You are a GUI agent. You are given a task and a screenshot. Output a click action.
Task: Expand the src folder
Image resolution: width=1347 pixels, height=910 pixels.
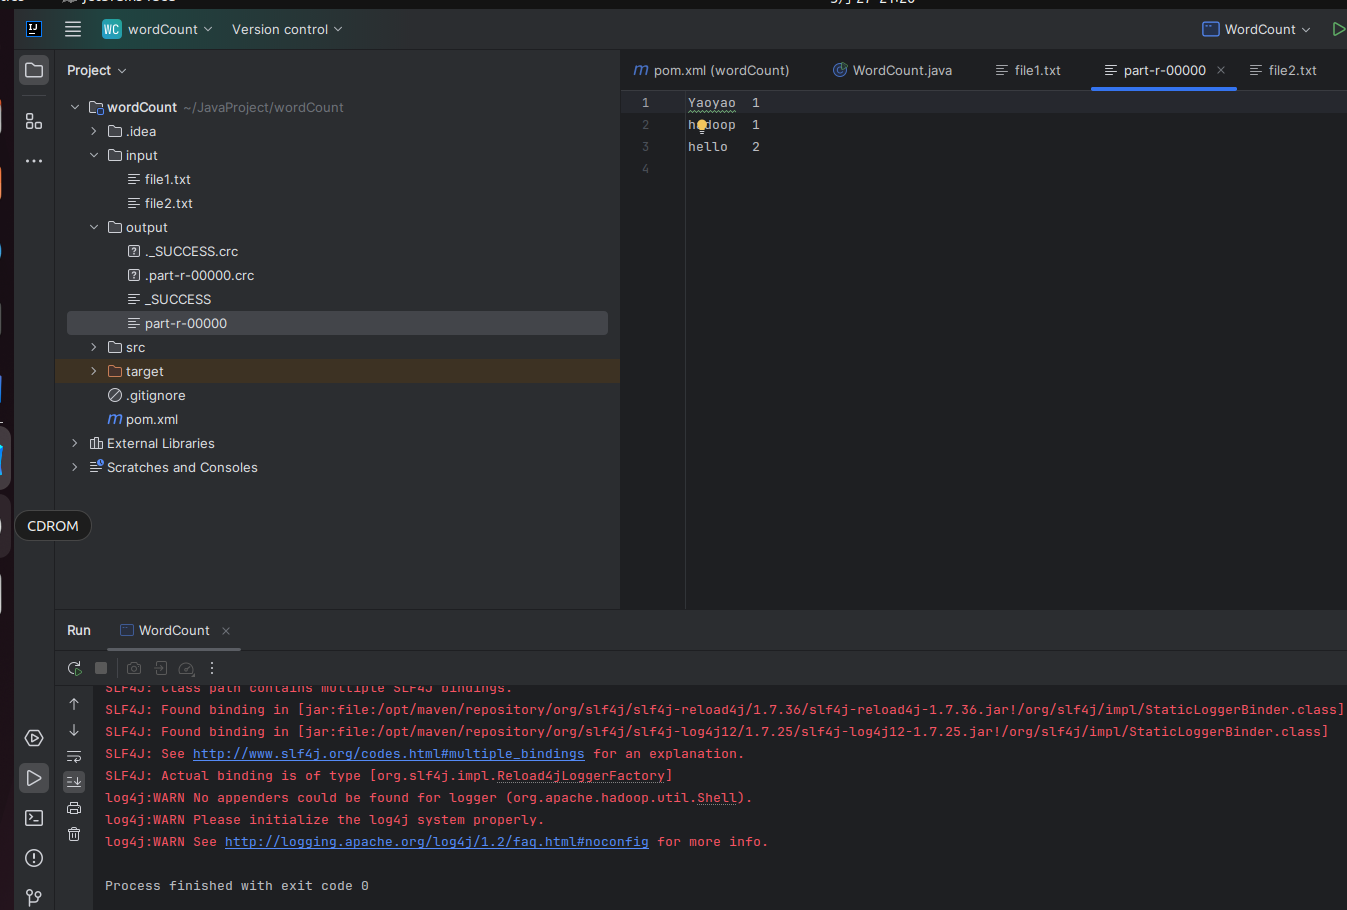(x=94, y=347)
